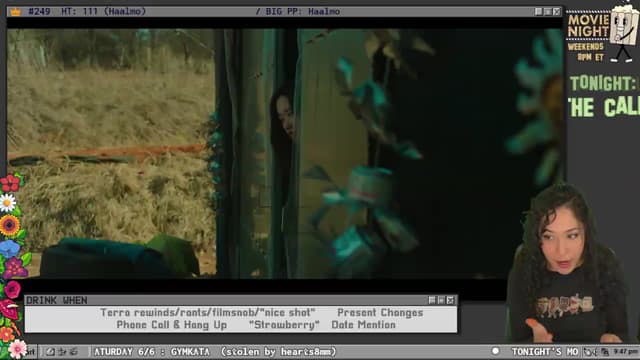Image resolution: width=640 pixels, height=360 pixels.
Task: Click the 'WEEKENDS 8PM ET' schedule text
Action: (586, 52)
